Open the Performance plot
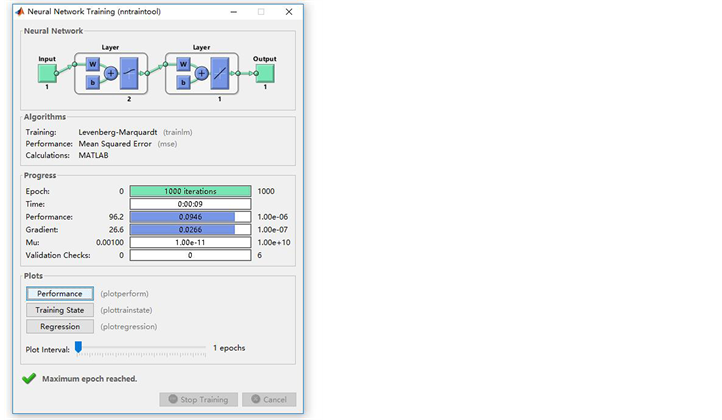 [x=60, y=294]
